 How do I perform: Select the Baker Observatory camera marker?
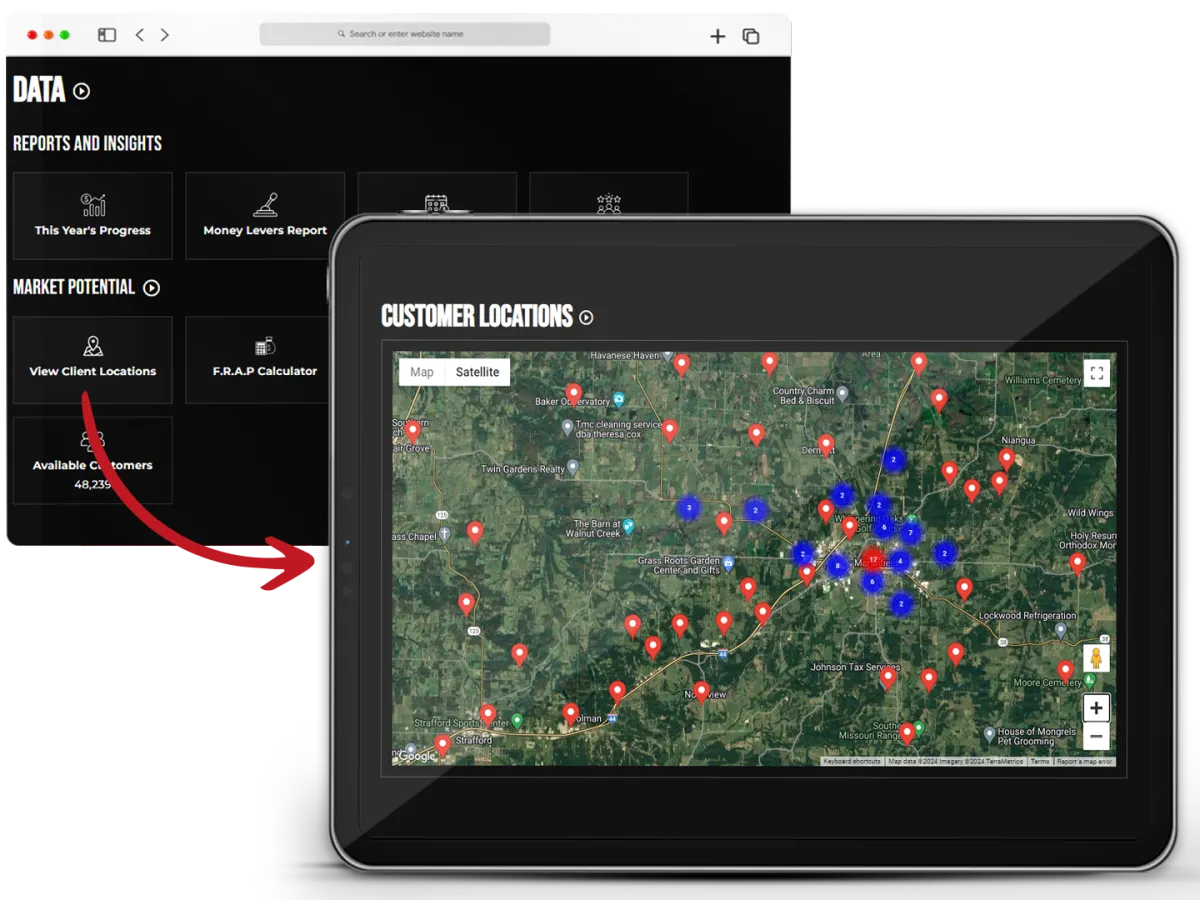619,400
